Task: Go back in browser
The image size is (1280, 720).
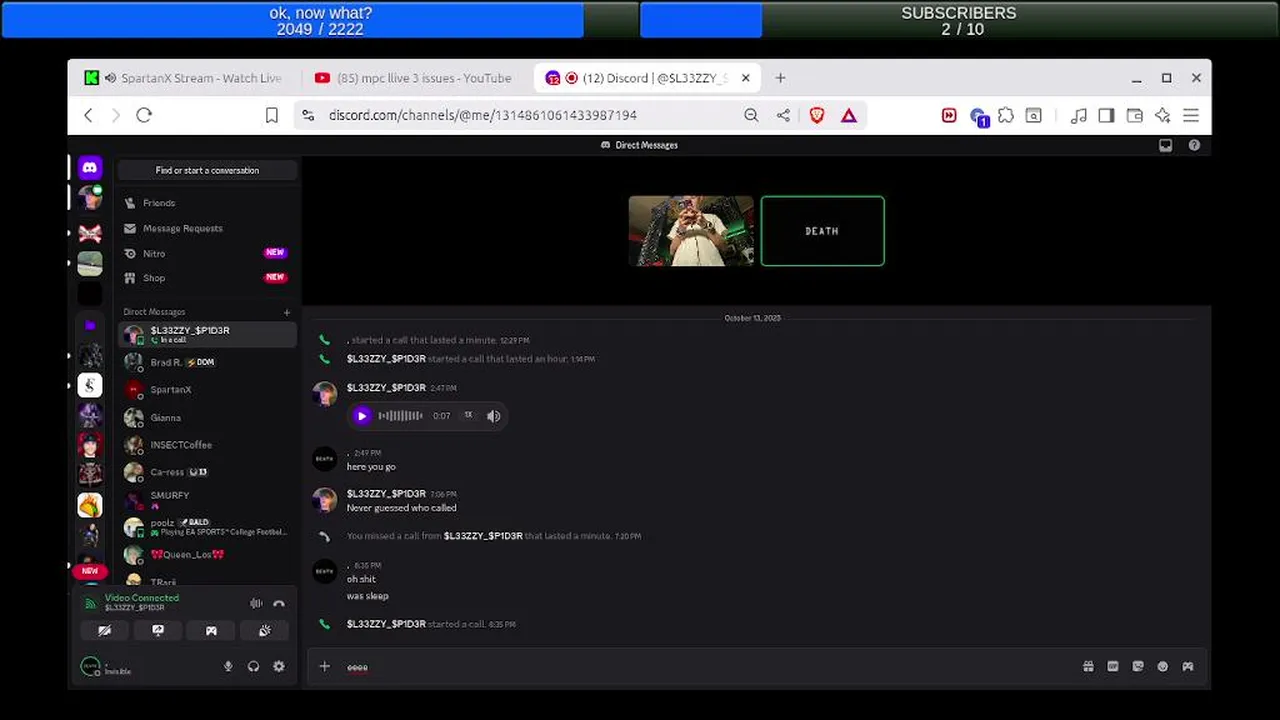Action: coord(88,115)
